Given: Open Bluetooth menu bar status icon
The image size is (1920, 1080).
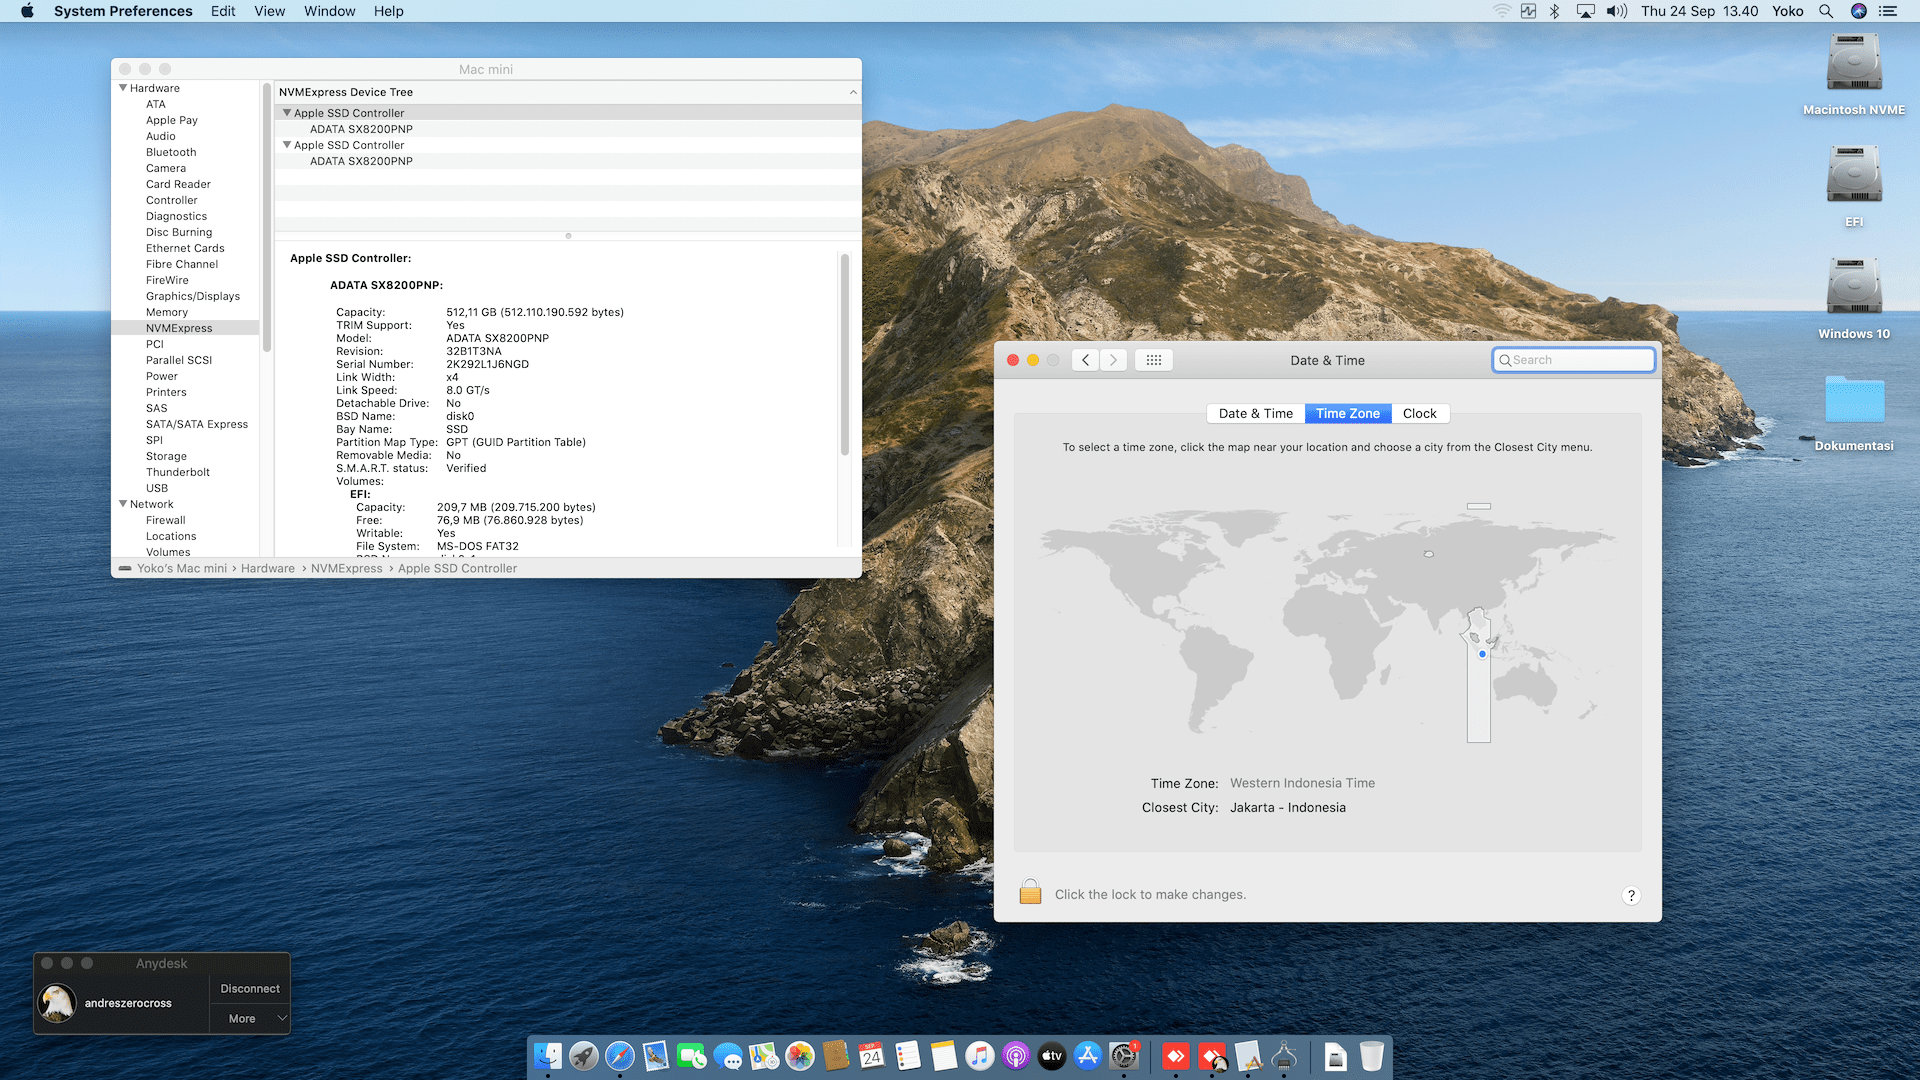Looking at the screenshot, I should coord(1555,11).
